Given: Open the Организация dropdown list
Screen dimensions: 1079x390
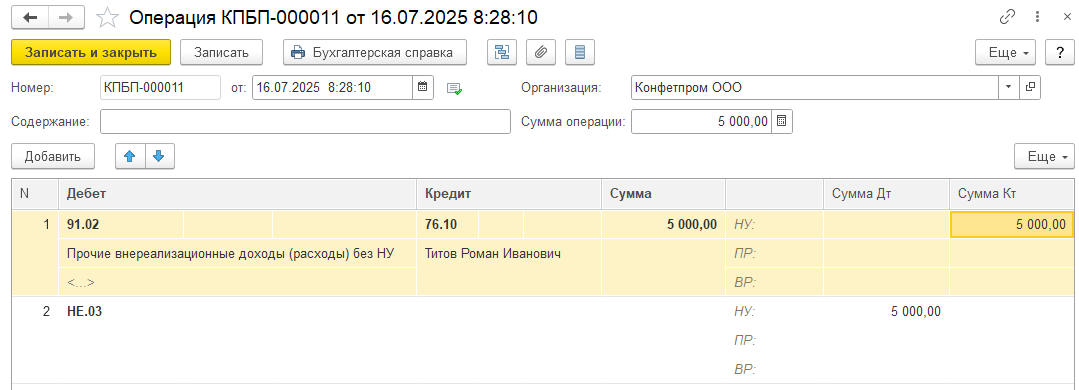Looking at the screenshot, I should pos(1009,87).
